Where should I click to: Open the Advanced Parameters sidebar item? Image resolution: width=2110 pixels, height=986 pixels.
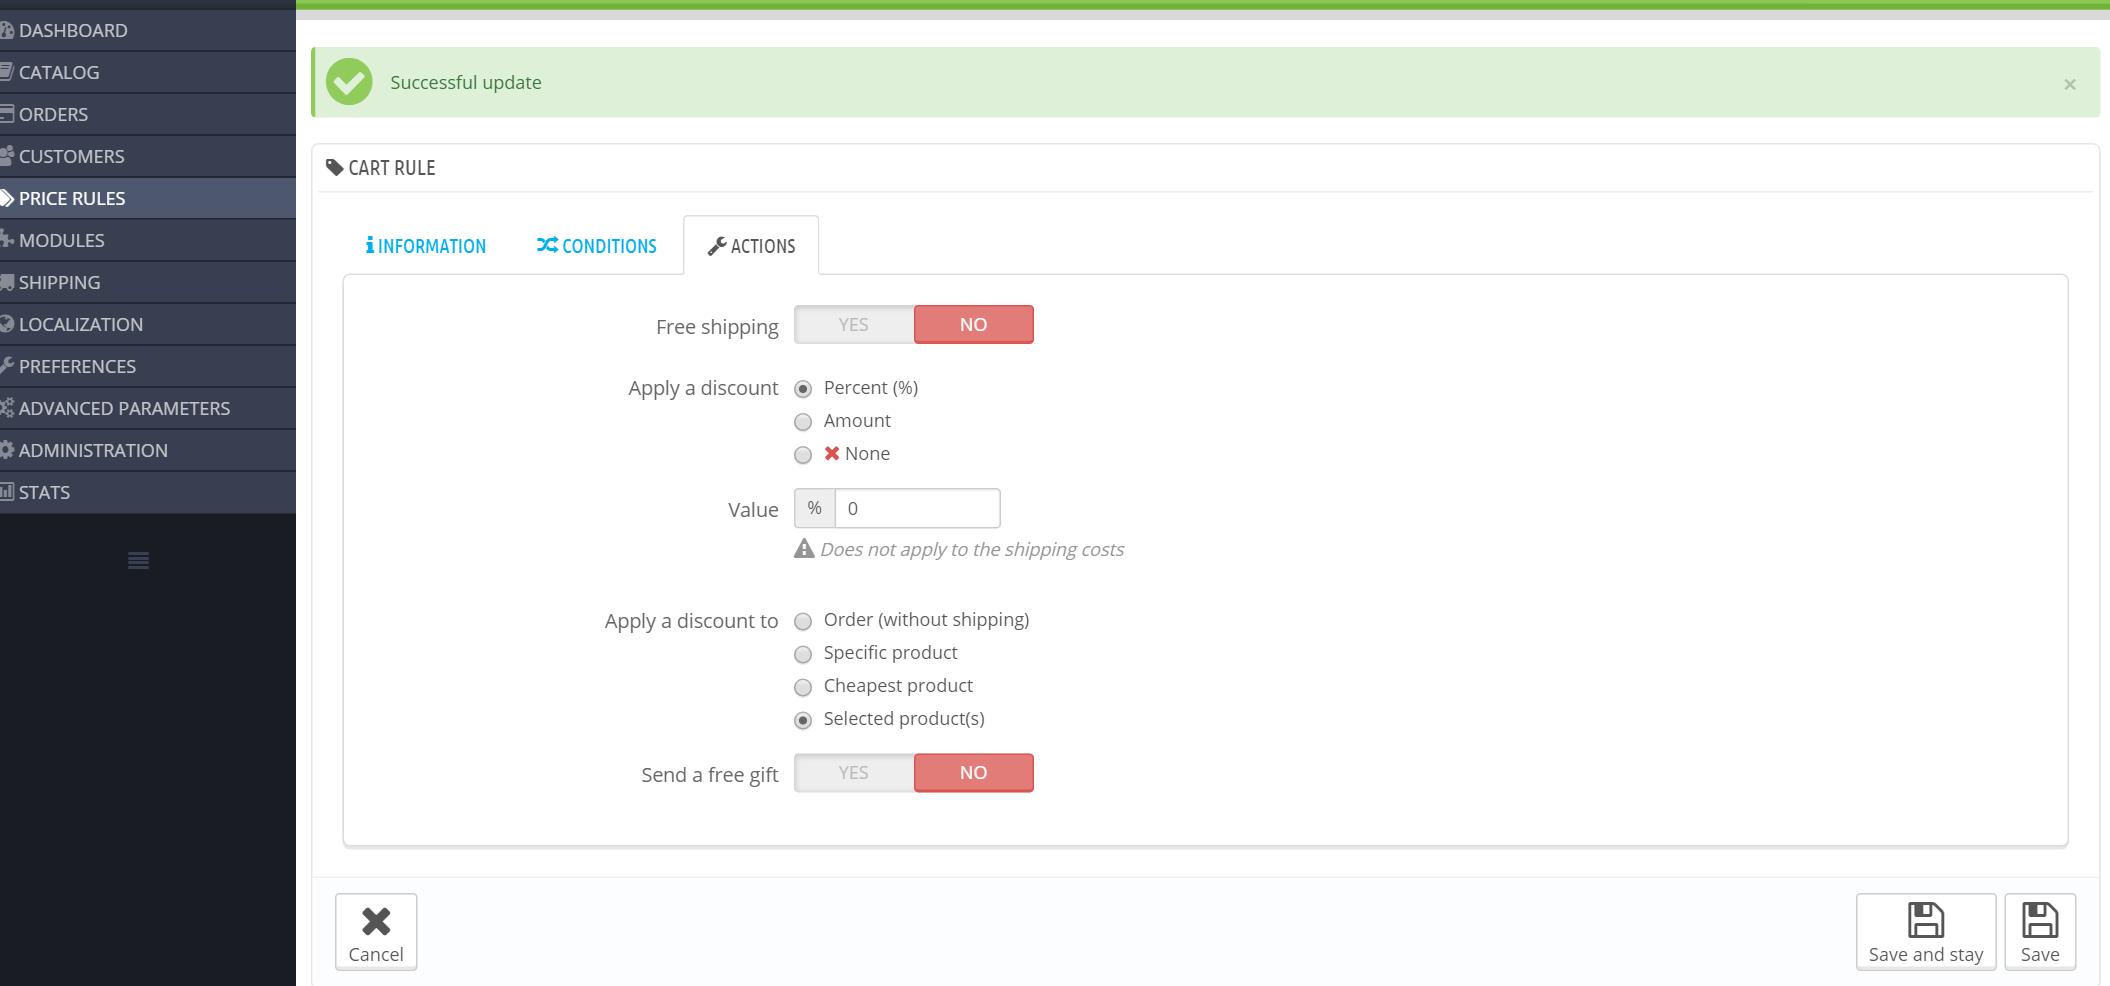tap(148, 409)
